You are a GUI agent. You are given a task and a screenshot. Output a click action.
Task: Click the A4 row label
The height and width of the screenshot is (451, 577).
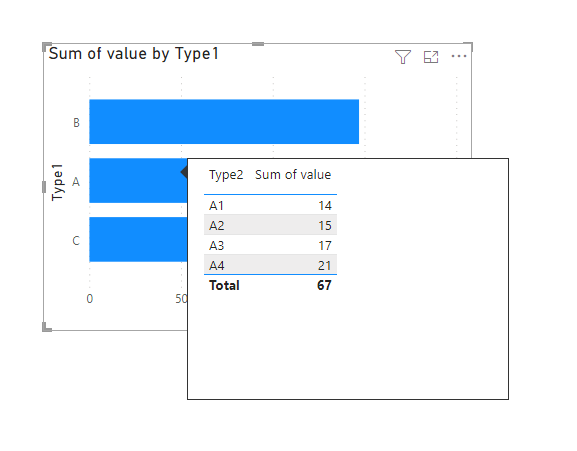point(216,265)
